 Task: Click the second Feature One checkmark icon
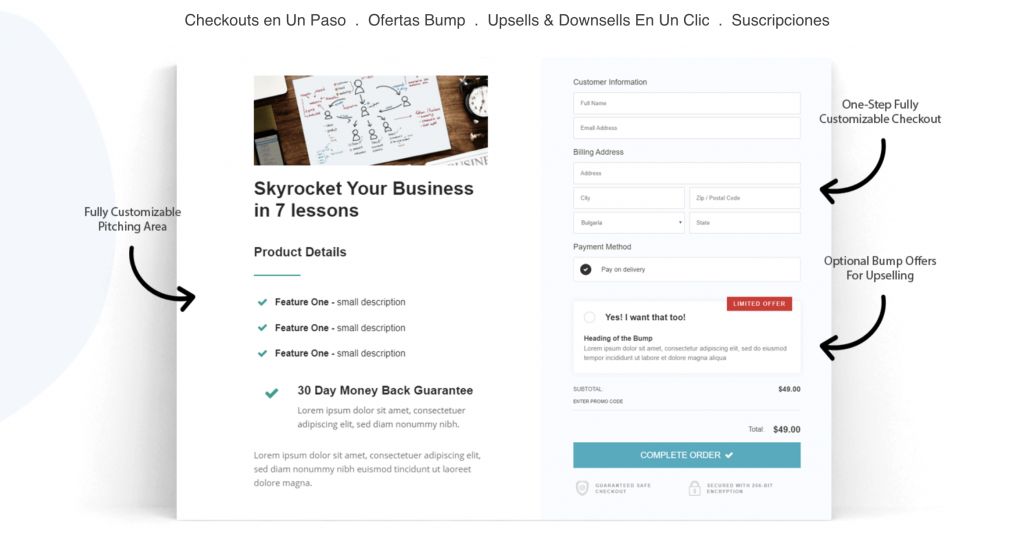pos(262,328)
